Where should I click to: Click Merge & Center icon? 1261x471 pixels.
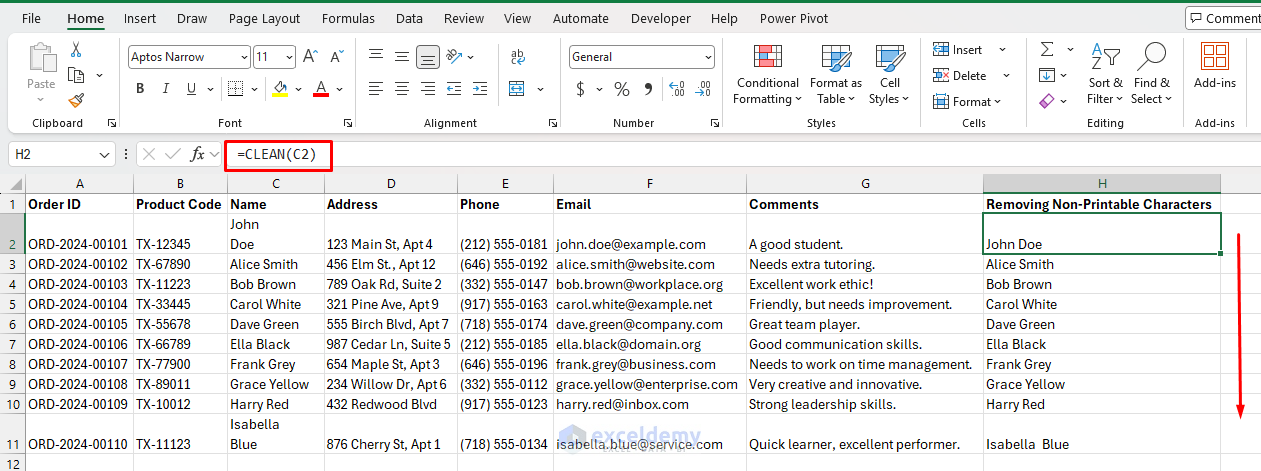click(x=519, y=89)
